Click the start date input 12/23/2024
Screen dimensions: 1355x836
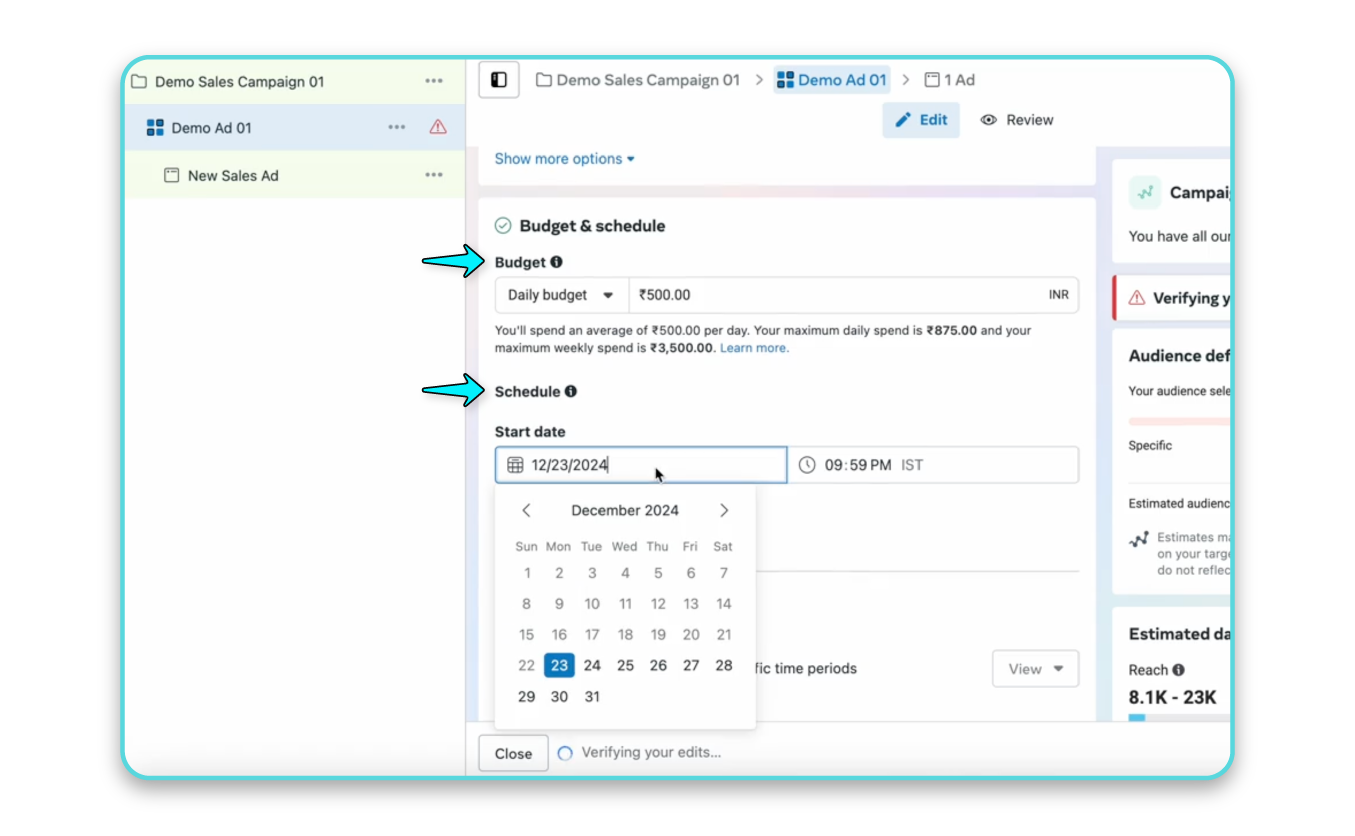[641, 465]
